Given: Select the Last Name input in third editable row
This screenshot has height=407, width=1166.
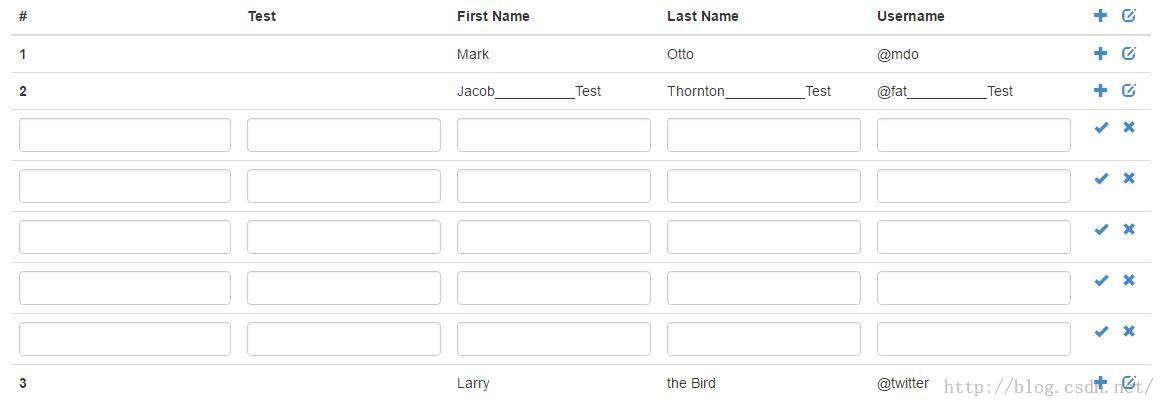Looking at the screenshot, I should [763, 237].
